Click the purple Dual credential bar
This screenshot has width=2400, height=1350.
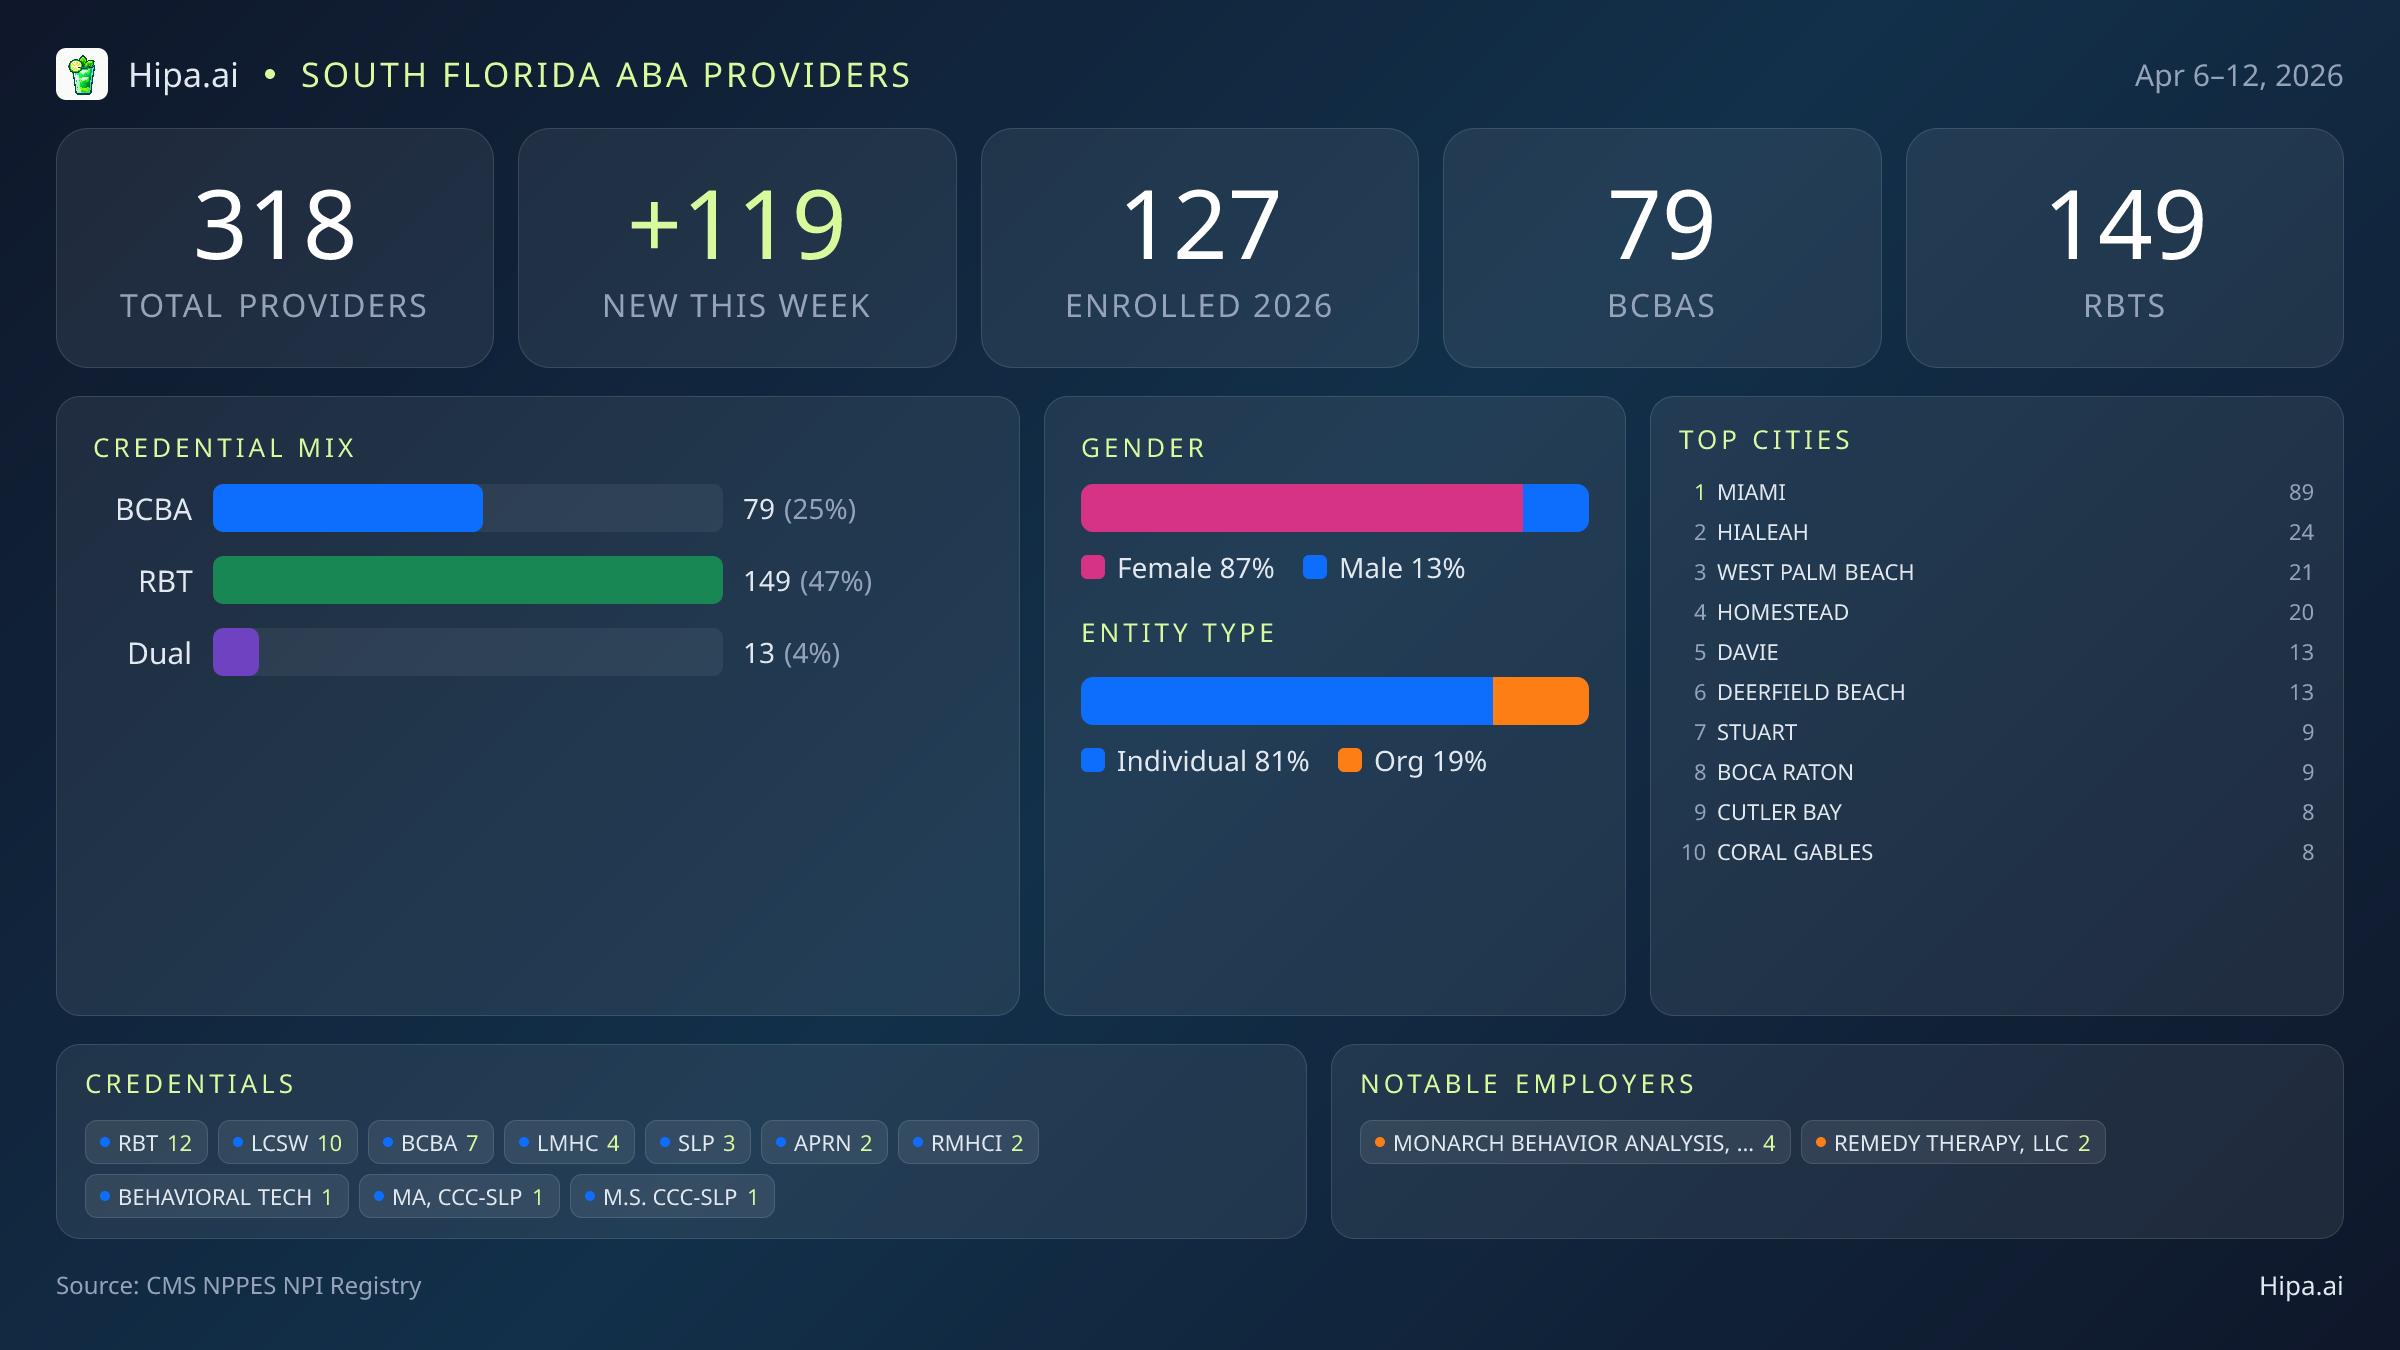click(236, 653)
